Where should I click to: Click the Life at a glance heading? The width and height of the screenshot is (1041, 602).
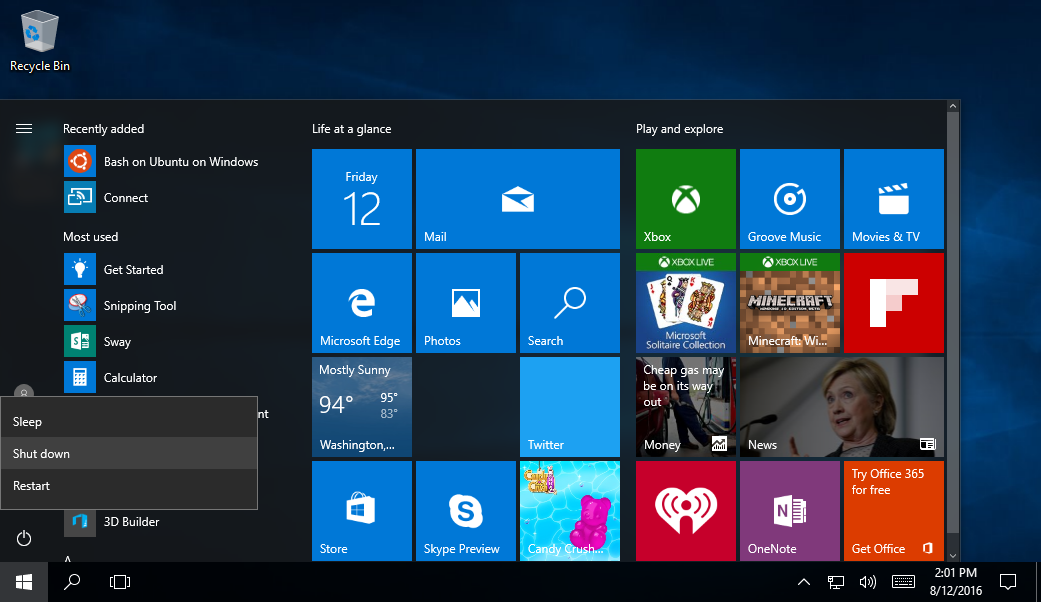click(x=351, y=129)
